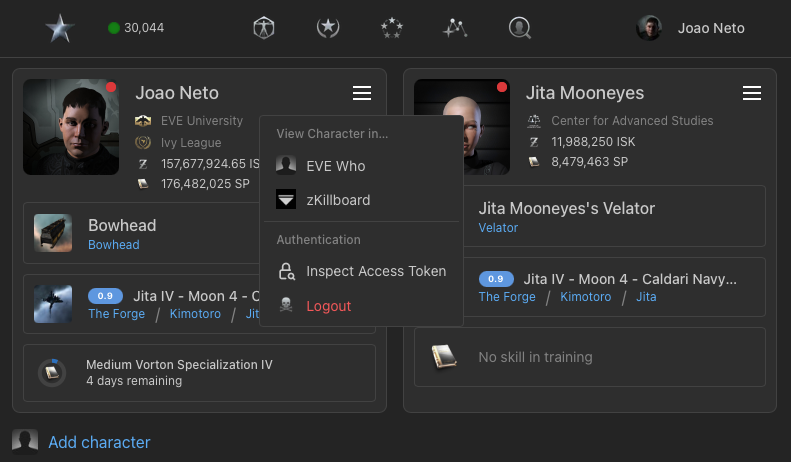Click the book icon beside No skill in training
Screen dimensions: 791x462
tap(444, 357)
